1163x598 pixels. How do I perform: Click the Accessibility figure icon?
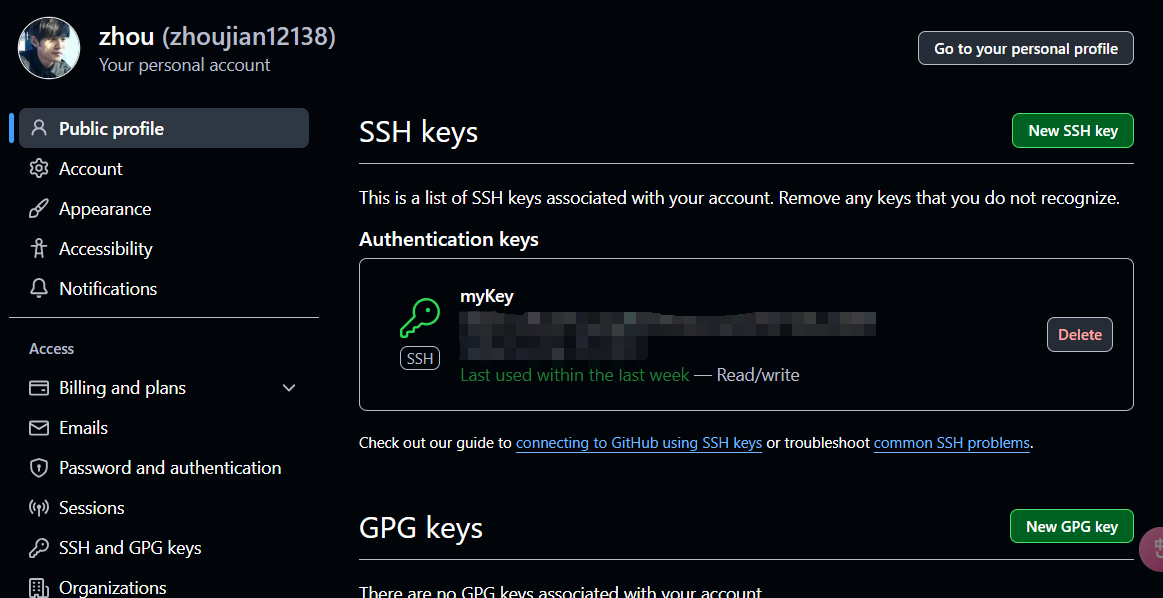click(39, 249)
